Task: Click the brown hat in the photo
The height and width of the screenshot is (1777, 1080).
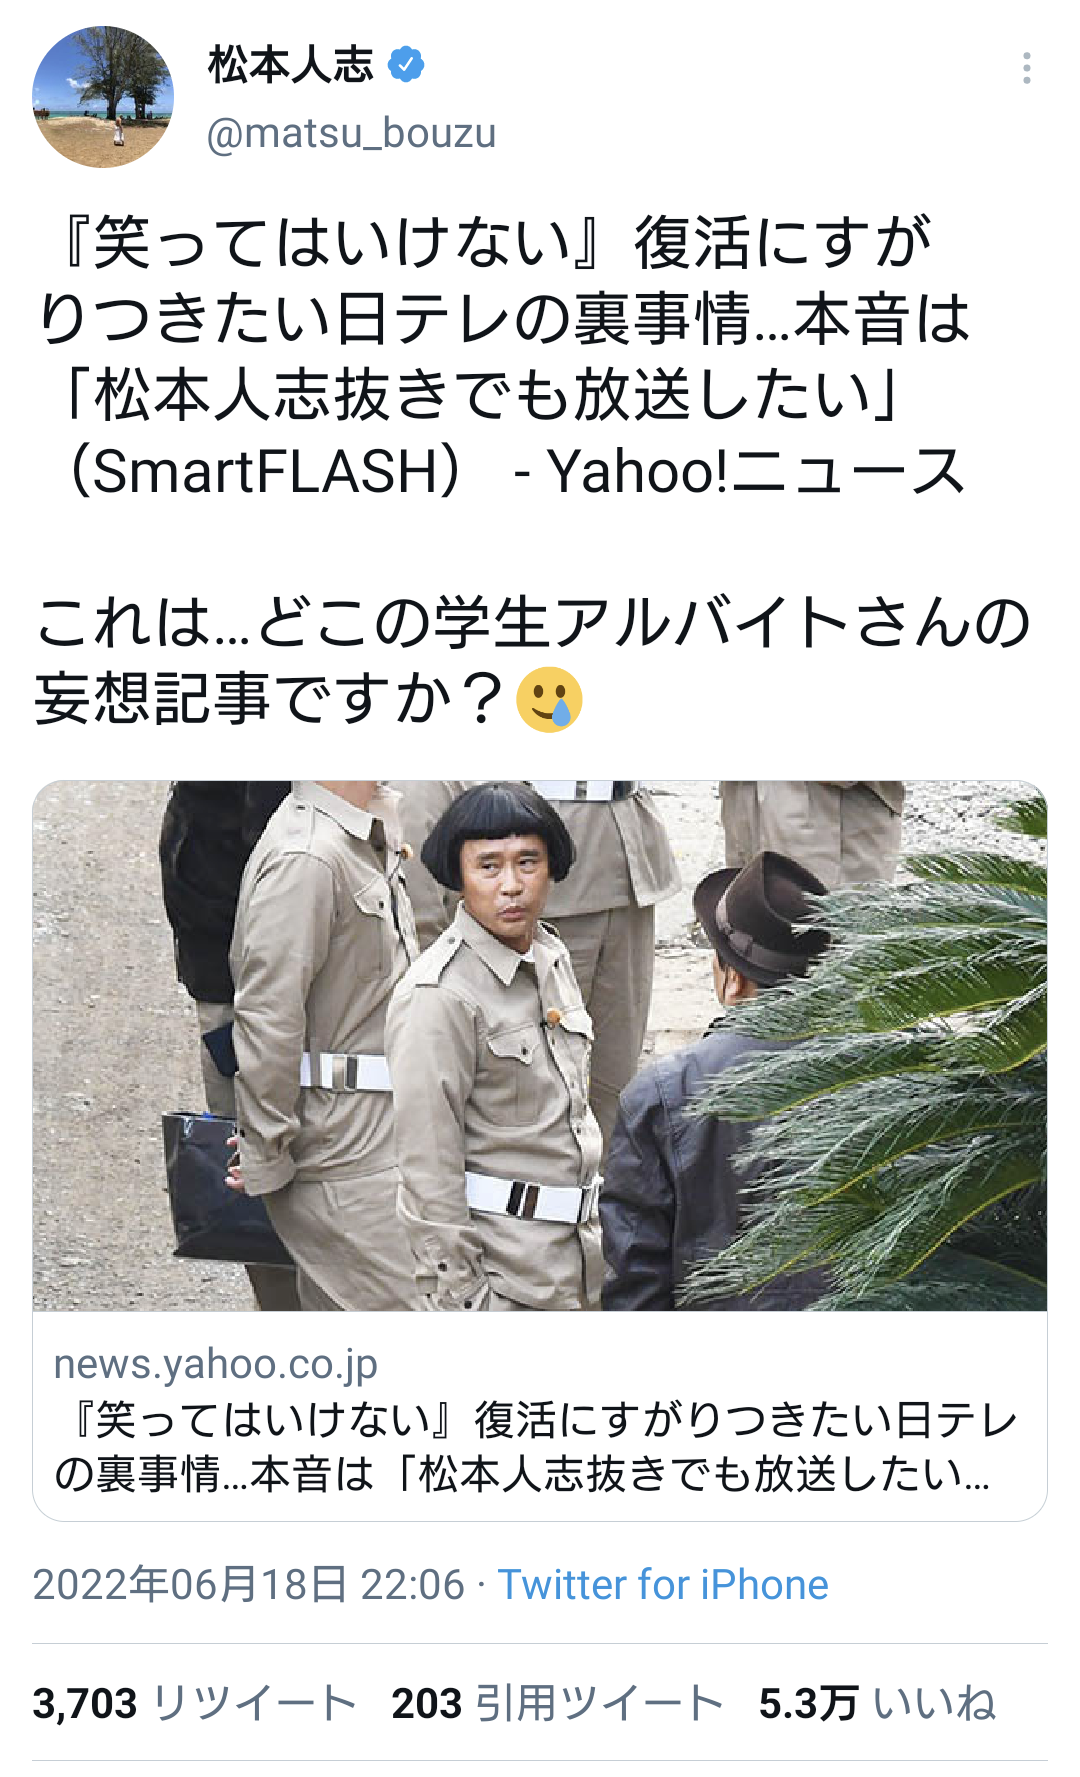Action: coord(760,918)
